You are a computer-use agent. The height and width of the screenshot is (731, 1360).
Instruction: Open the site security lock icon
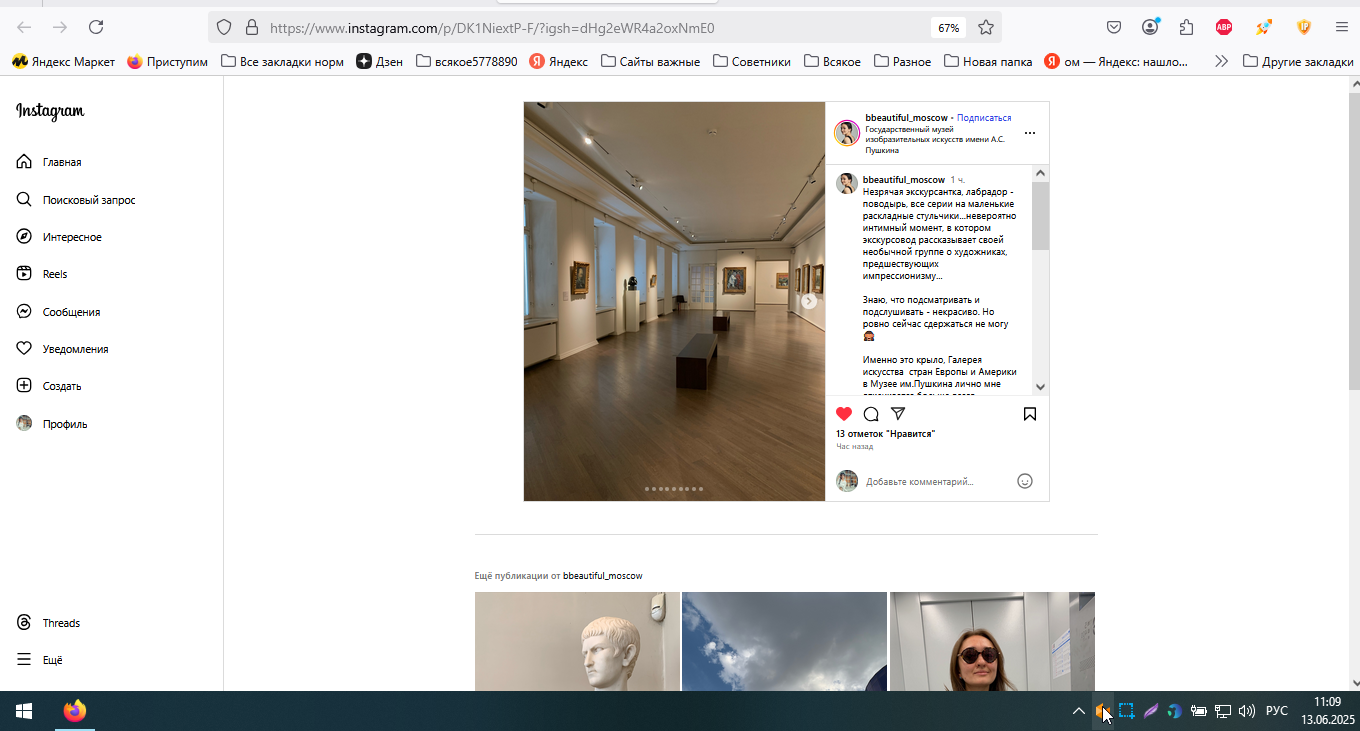(x=251, y=28)
